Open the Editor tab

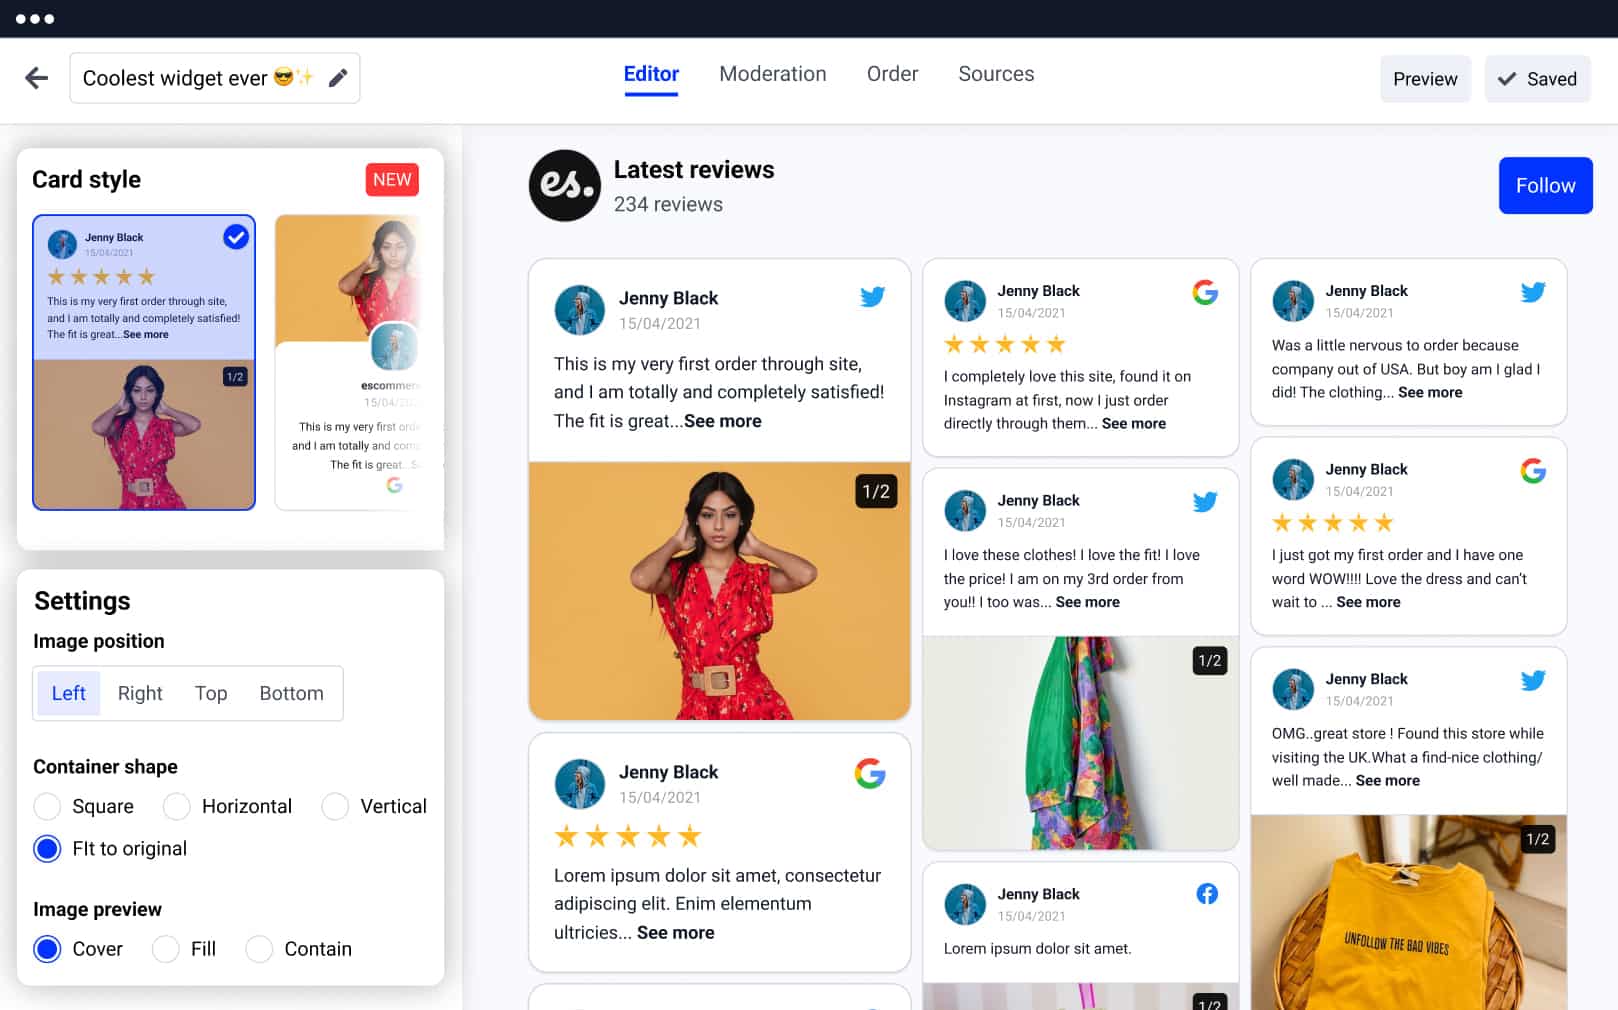coord(651,74)
